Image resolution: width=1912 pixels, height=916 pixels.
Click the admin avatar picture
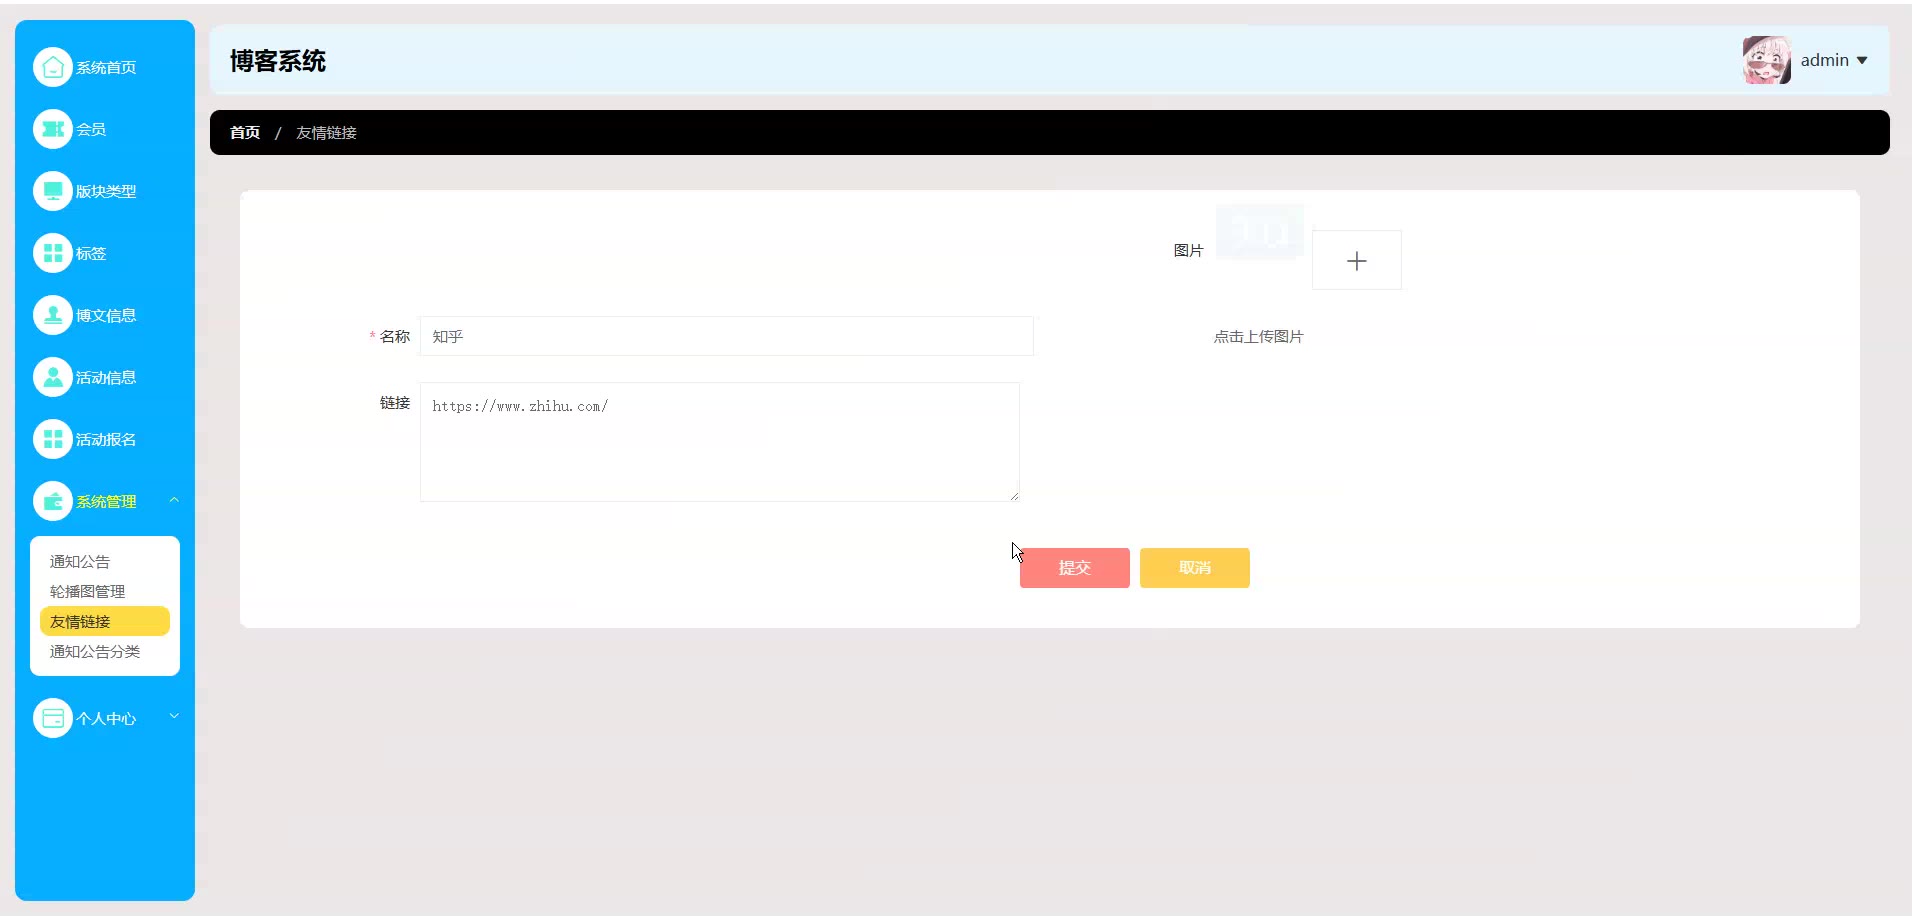tap(1767, 60)
